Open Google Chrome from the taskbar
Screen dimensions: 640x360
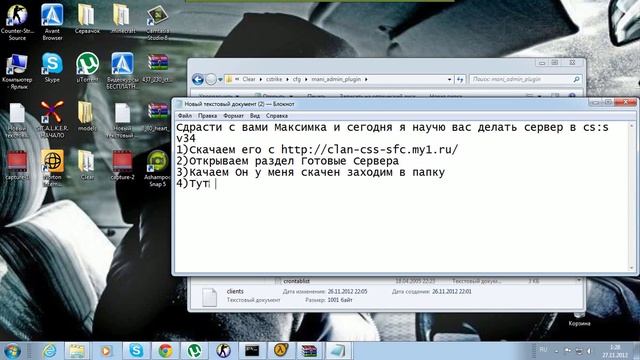tap(165, 351)
